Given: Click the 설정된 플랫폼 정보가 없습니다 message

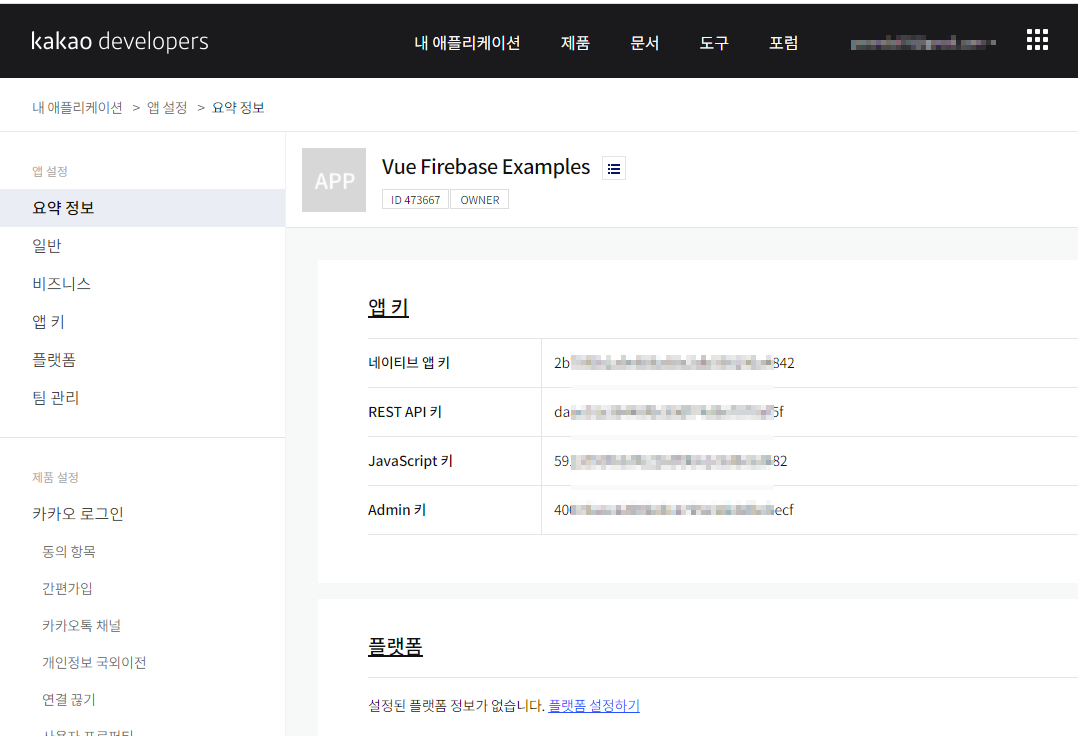Looking at the screenshot, I should [x=456, y=706].
